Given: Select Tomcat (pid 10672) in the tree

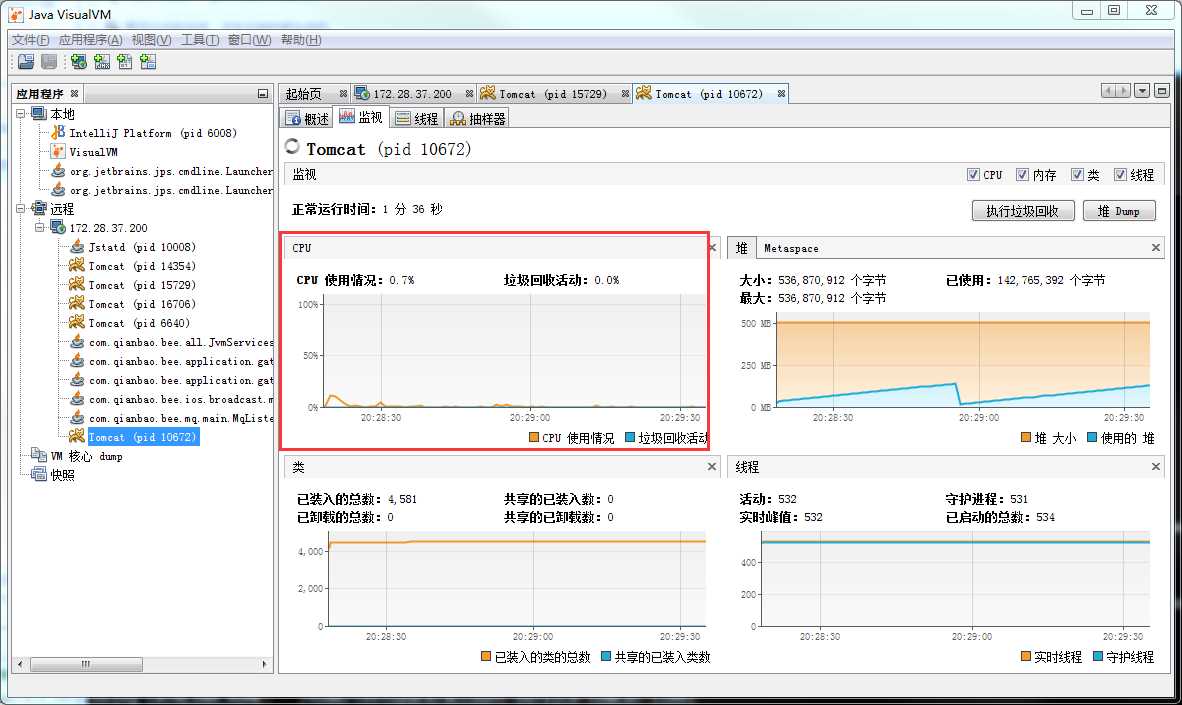Looking at the screenshot, I should point(142,437).
